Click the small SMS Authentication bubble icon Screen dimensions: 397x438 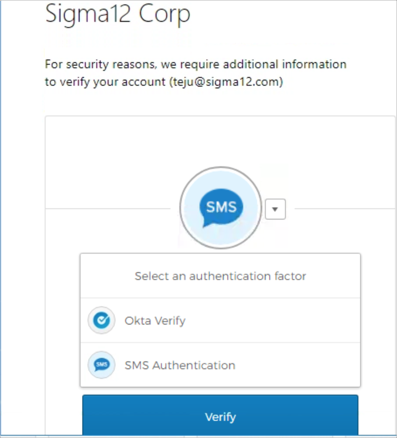[x=102, y=365]
